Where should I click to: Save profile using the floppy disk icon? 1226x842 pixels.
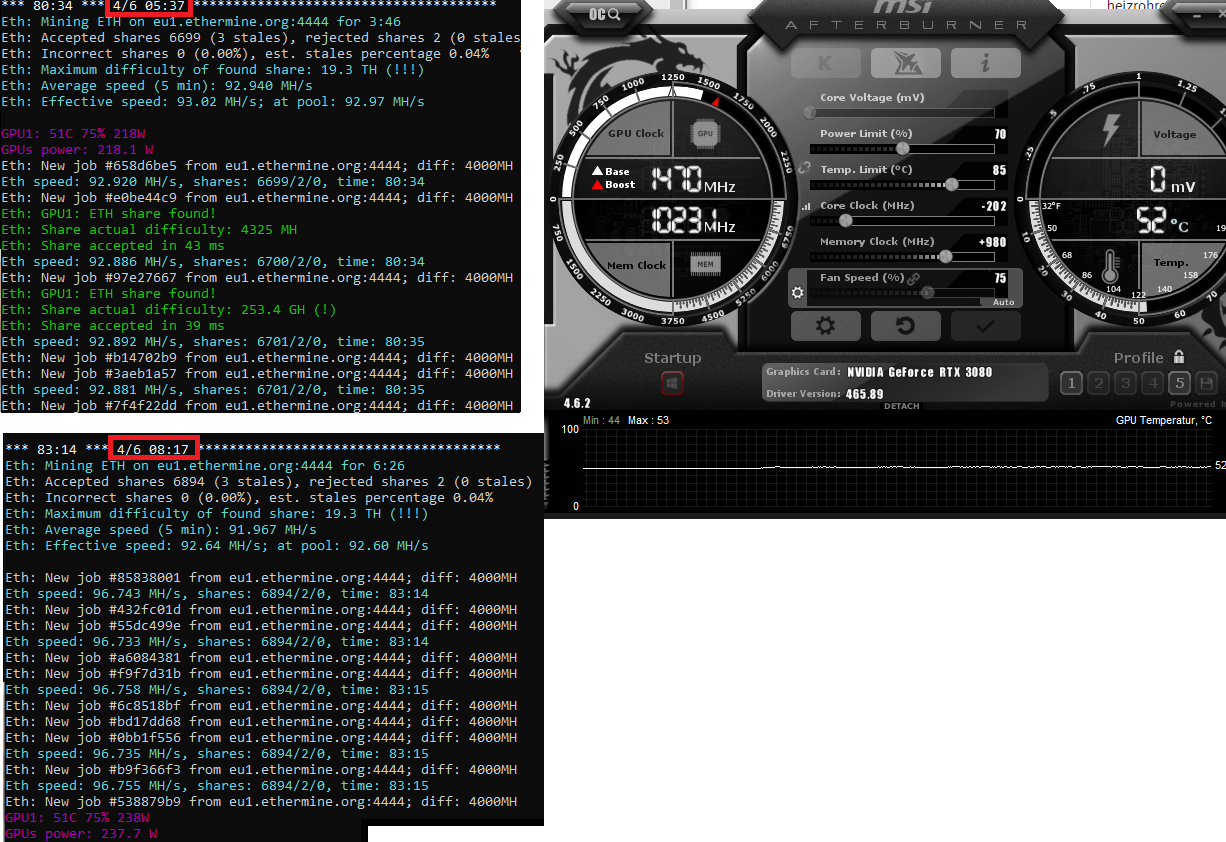click(1206, 383)
